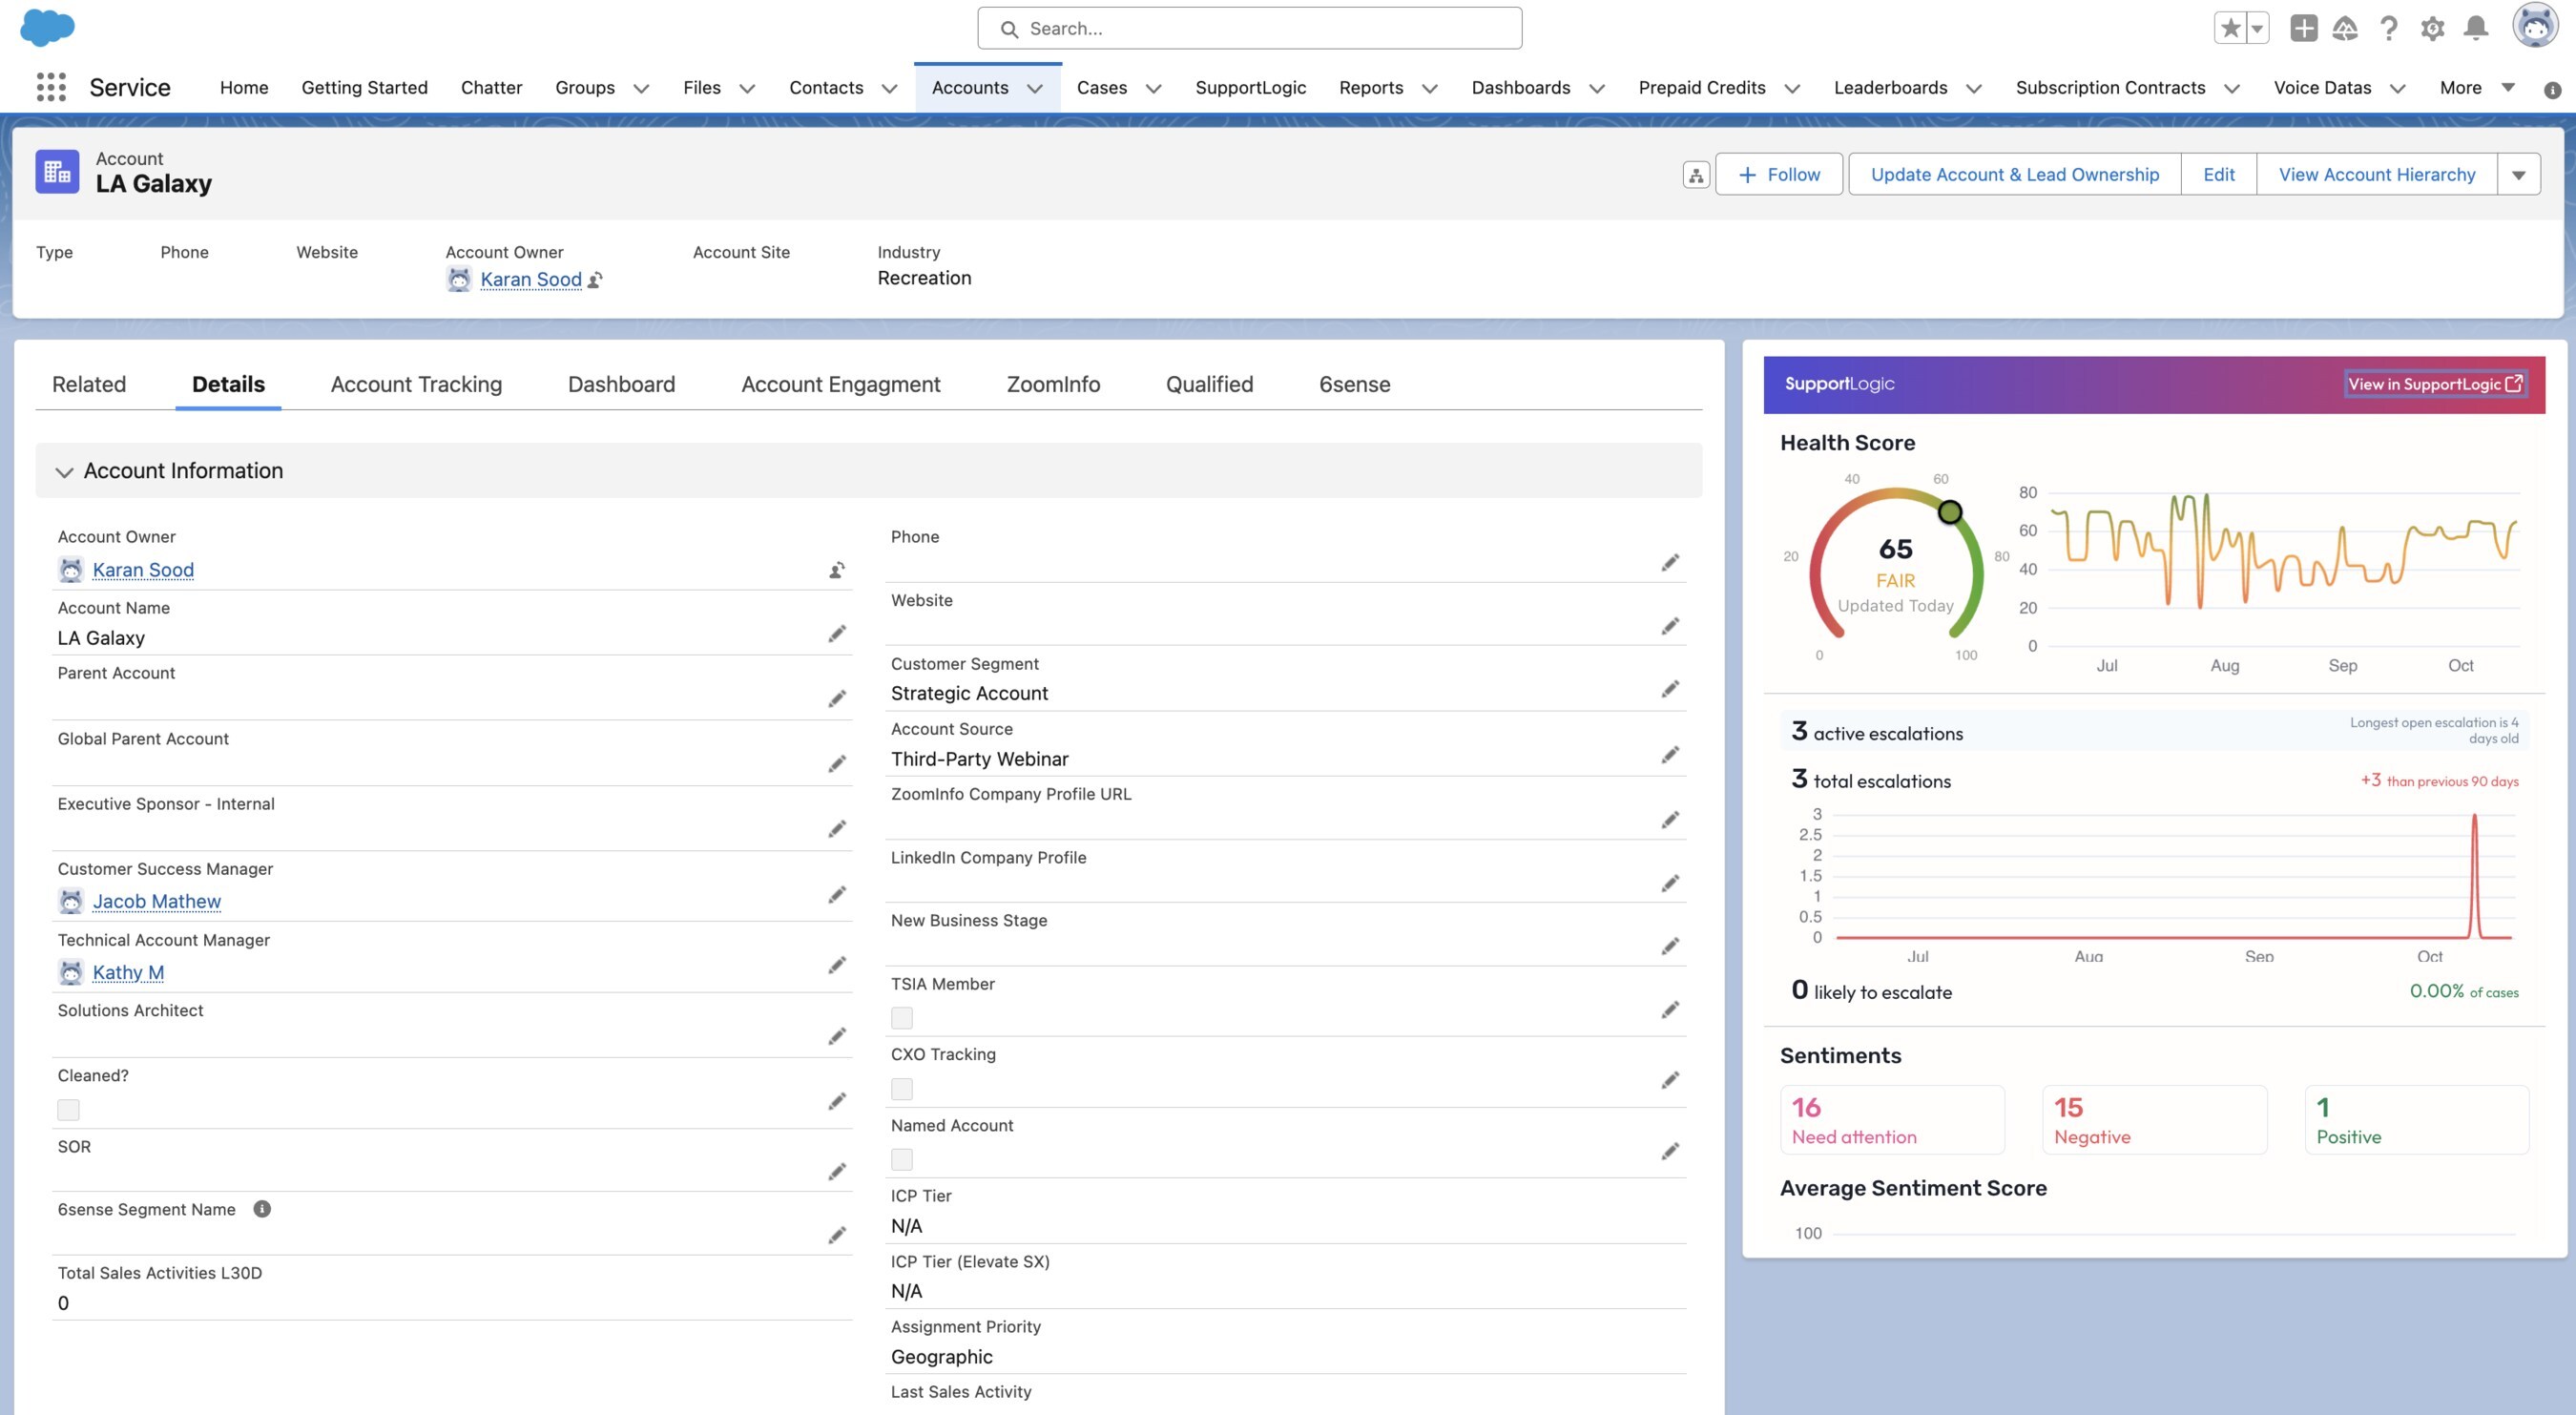
Task: Open the Help question mark icon
Action: 2389,28
